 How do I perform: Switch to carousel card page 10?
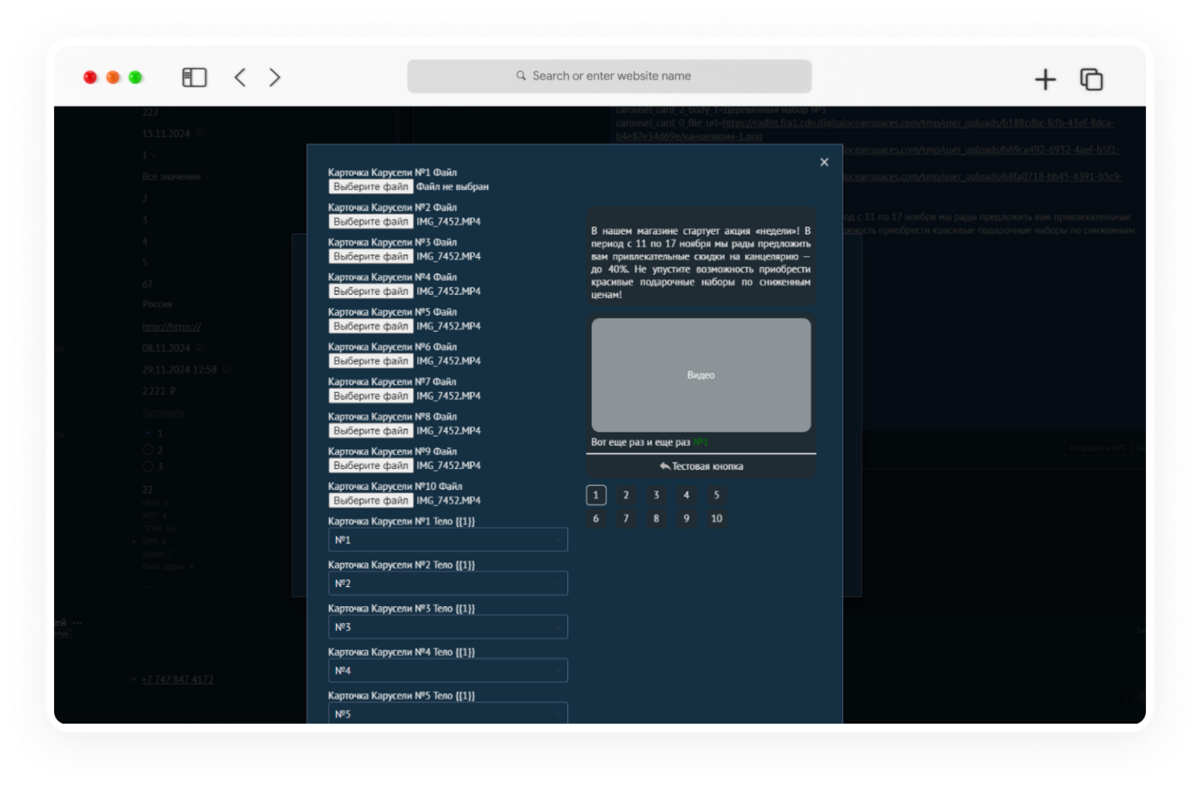coord(716,519)
